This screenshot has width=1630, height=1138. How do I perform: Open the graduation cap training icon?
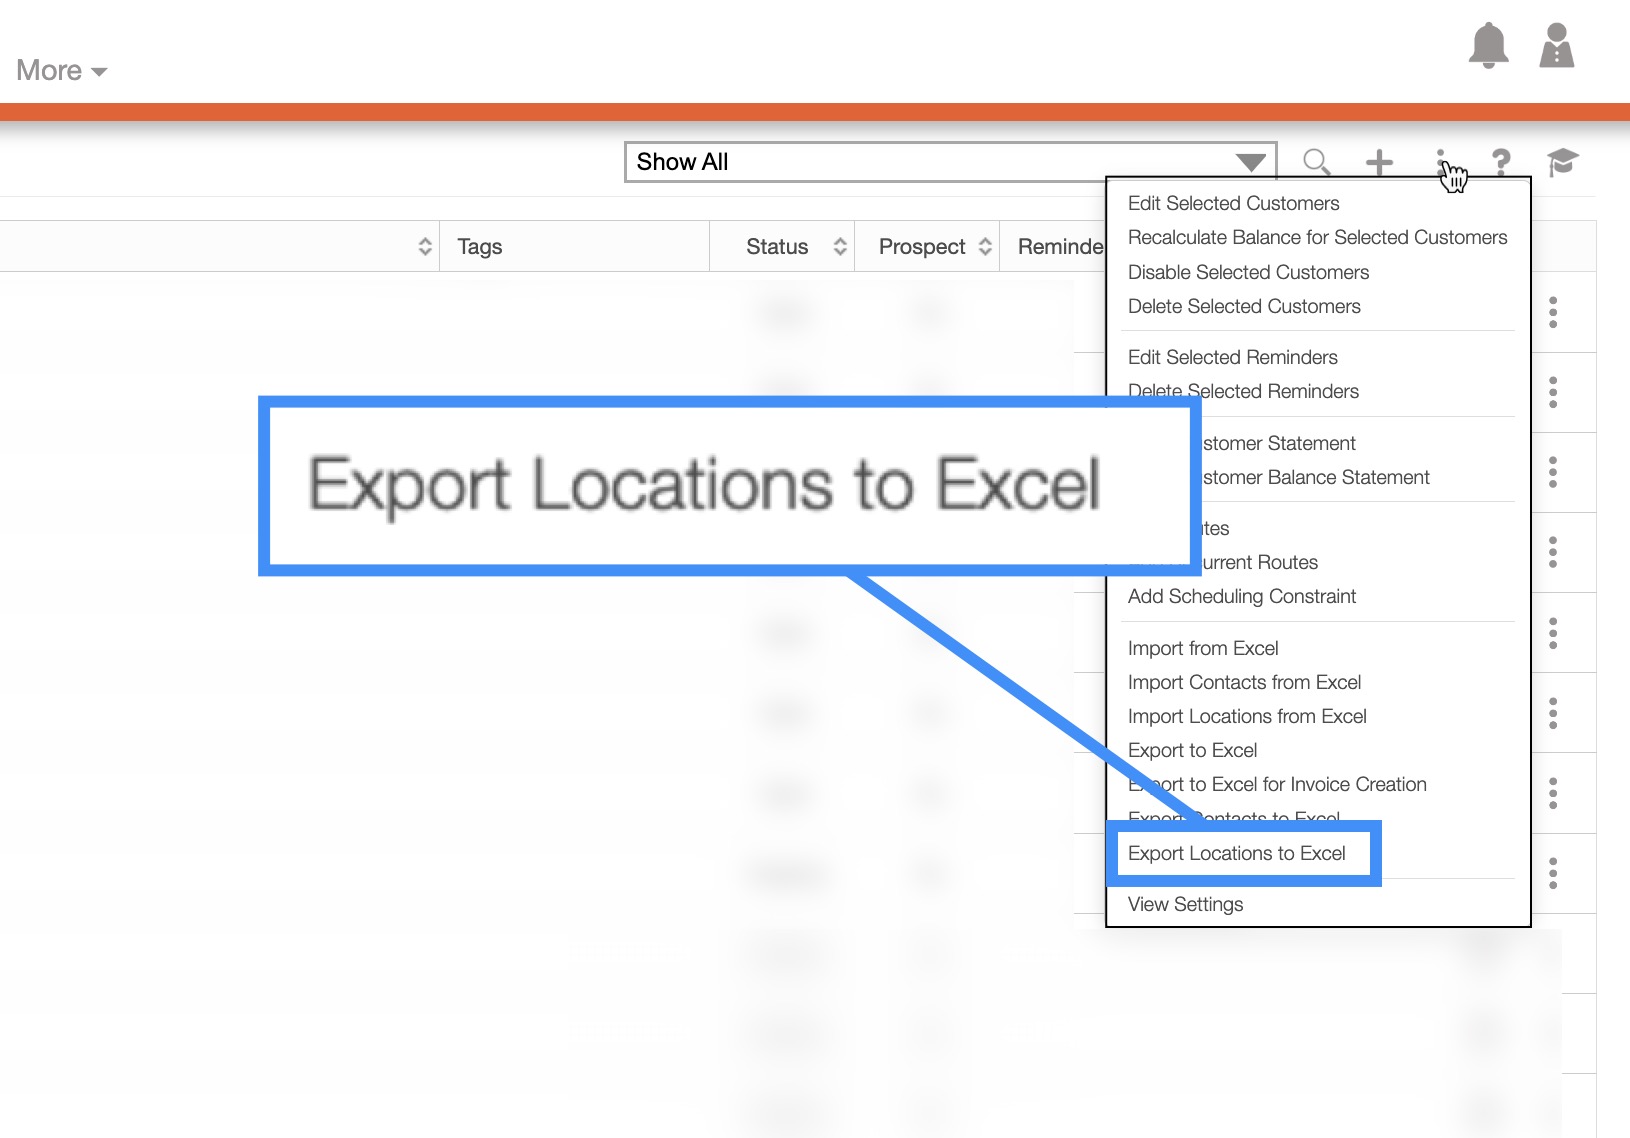click(x=1562, y=162)
